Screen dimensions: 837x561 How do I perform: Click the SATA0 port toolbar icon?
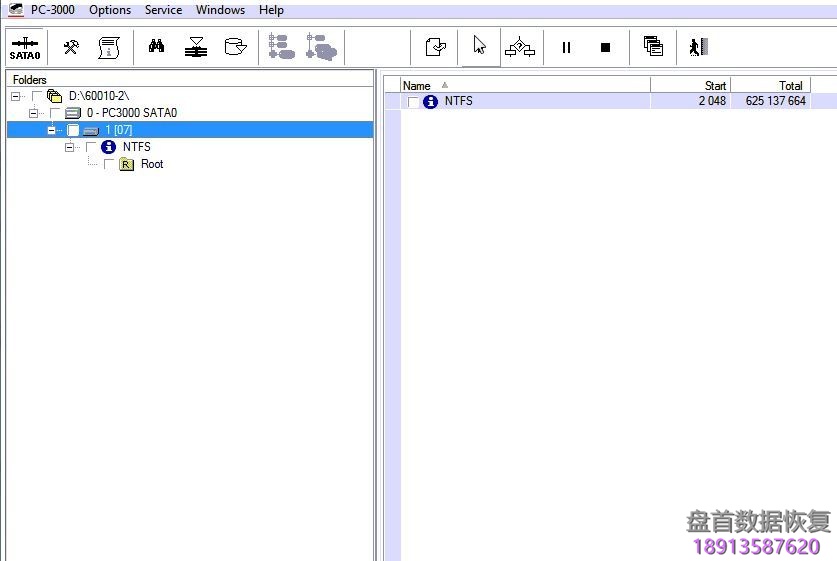pyautogui.click(x=25, y=47)
